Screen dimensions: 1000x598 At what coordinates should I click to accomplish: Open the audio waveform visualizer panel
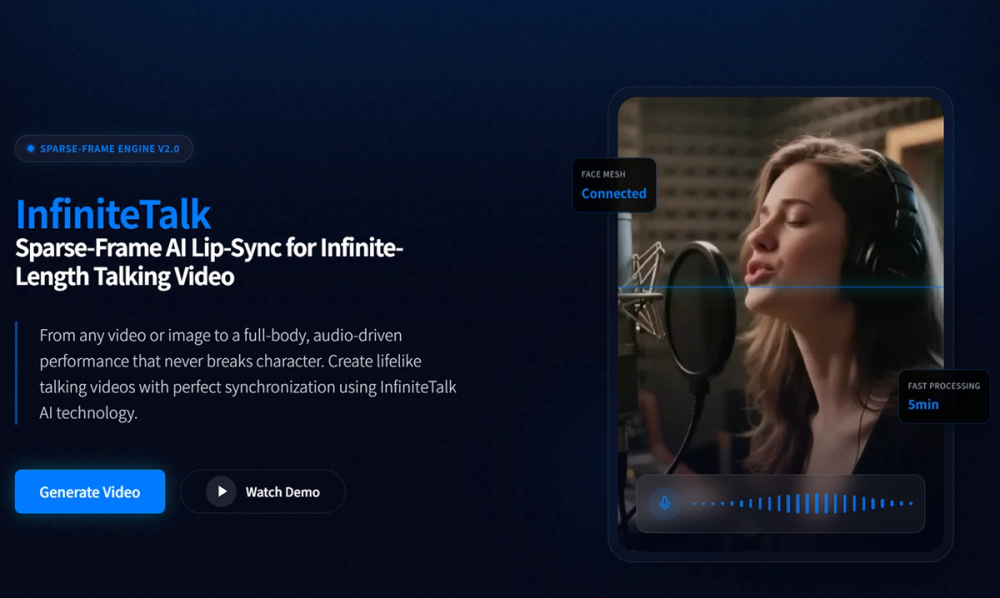click(780, 503)
